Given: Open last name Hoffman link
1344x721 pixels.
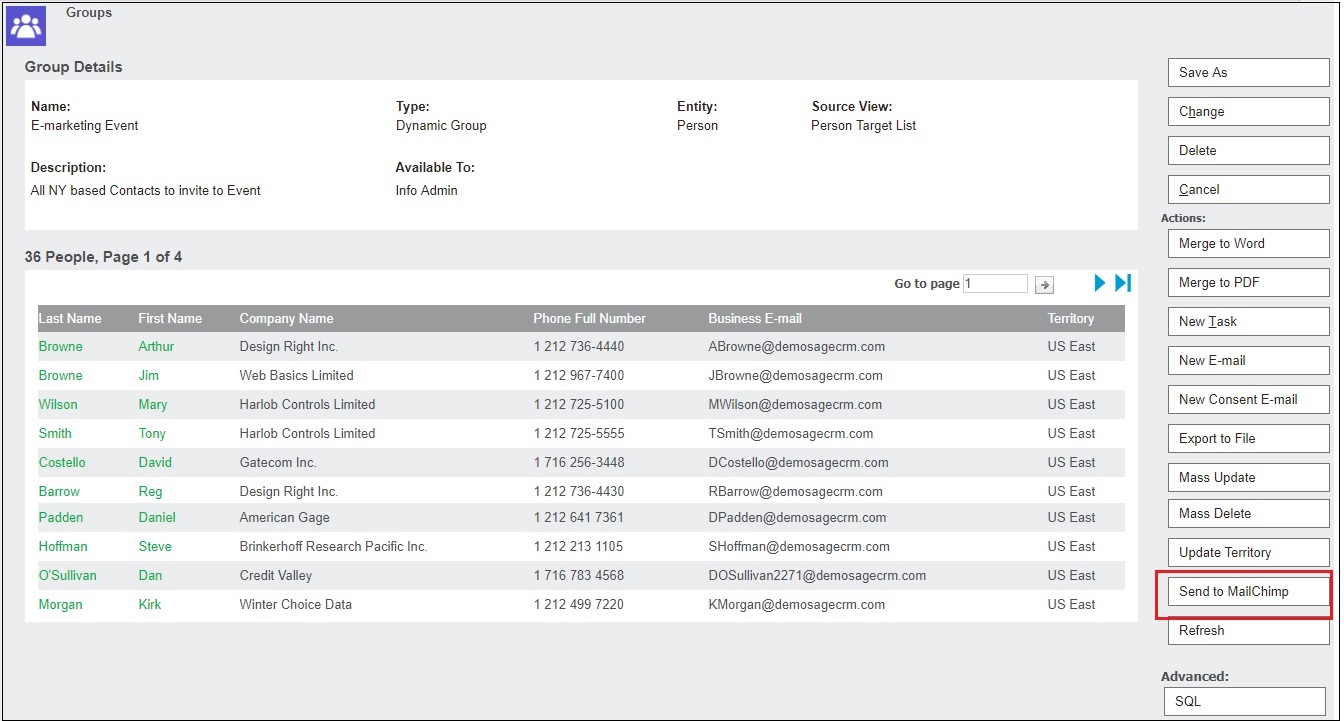Looking at the screenshot, I should pos(63,546).
